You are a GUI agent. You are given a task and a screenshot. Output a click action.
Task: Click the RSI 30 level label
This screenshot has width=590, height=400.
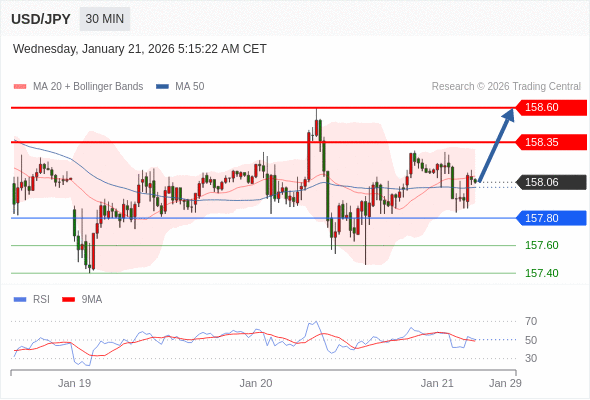click(x=531, y=358)
